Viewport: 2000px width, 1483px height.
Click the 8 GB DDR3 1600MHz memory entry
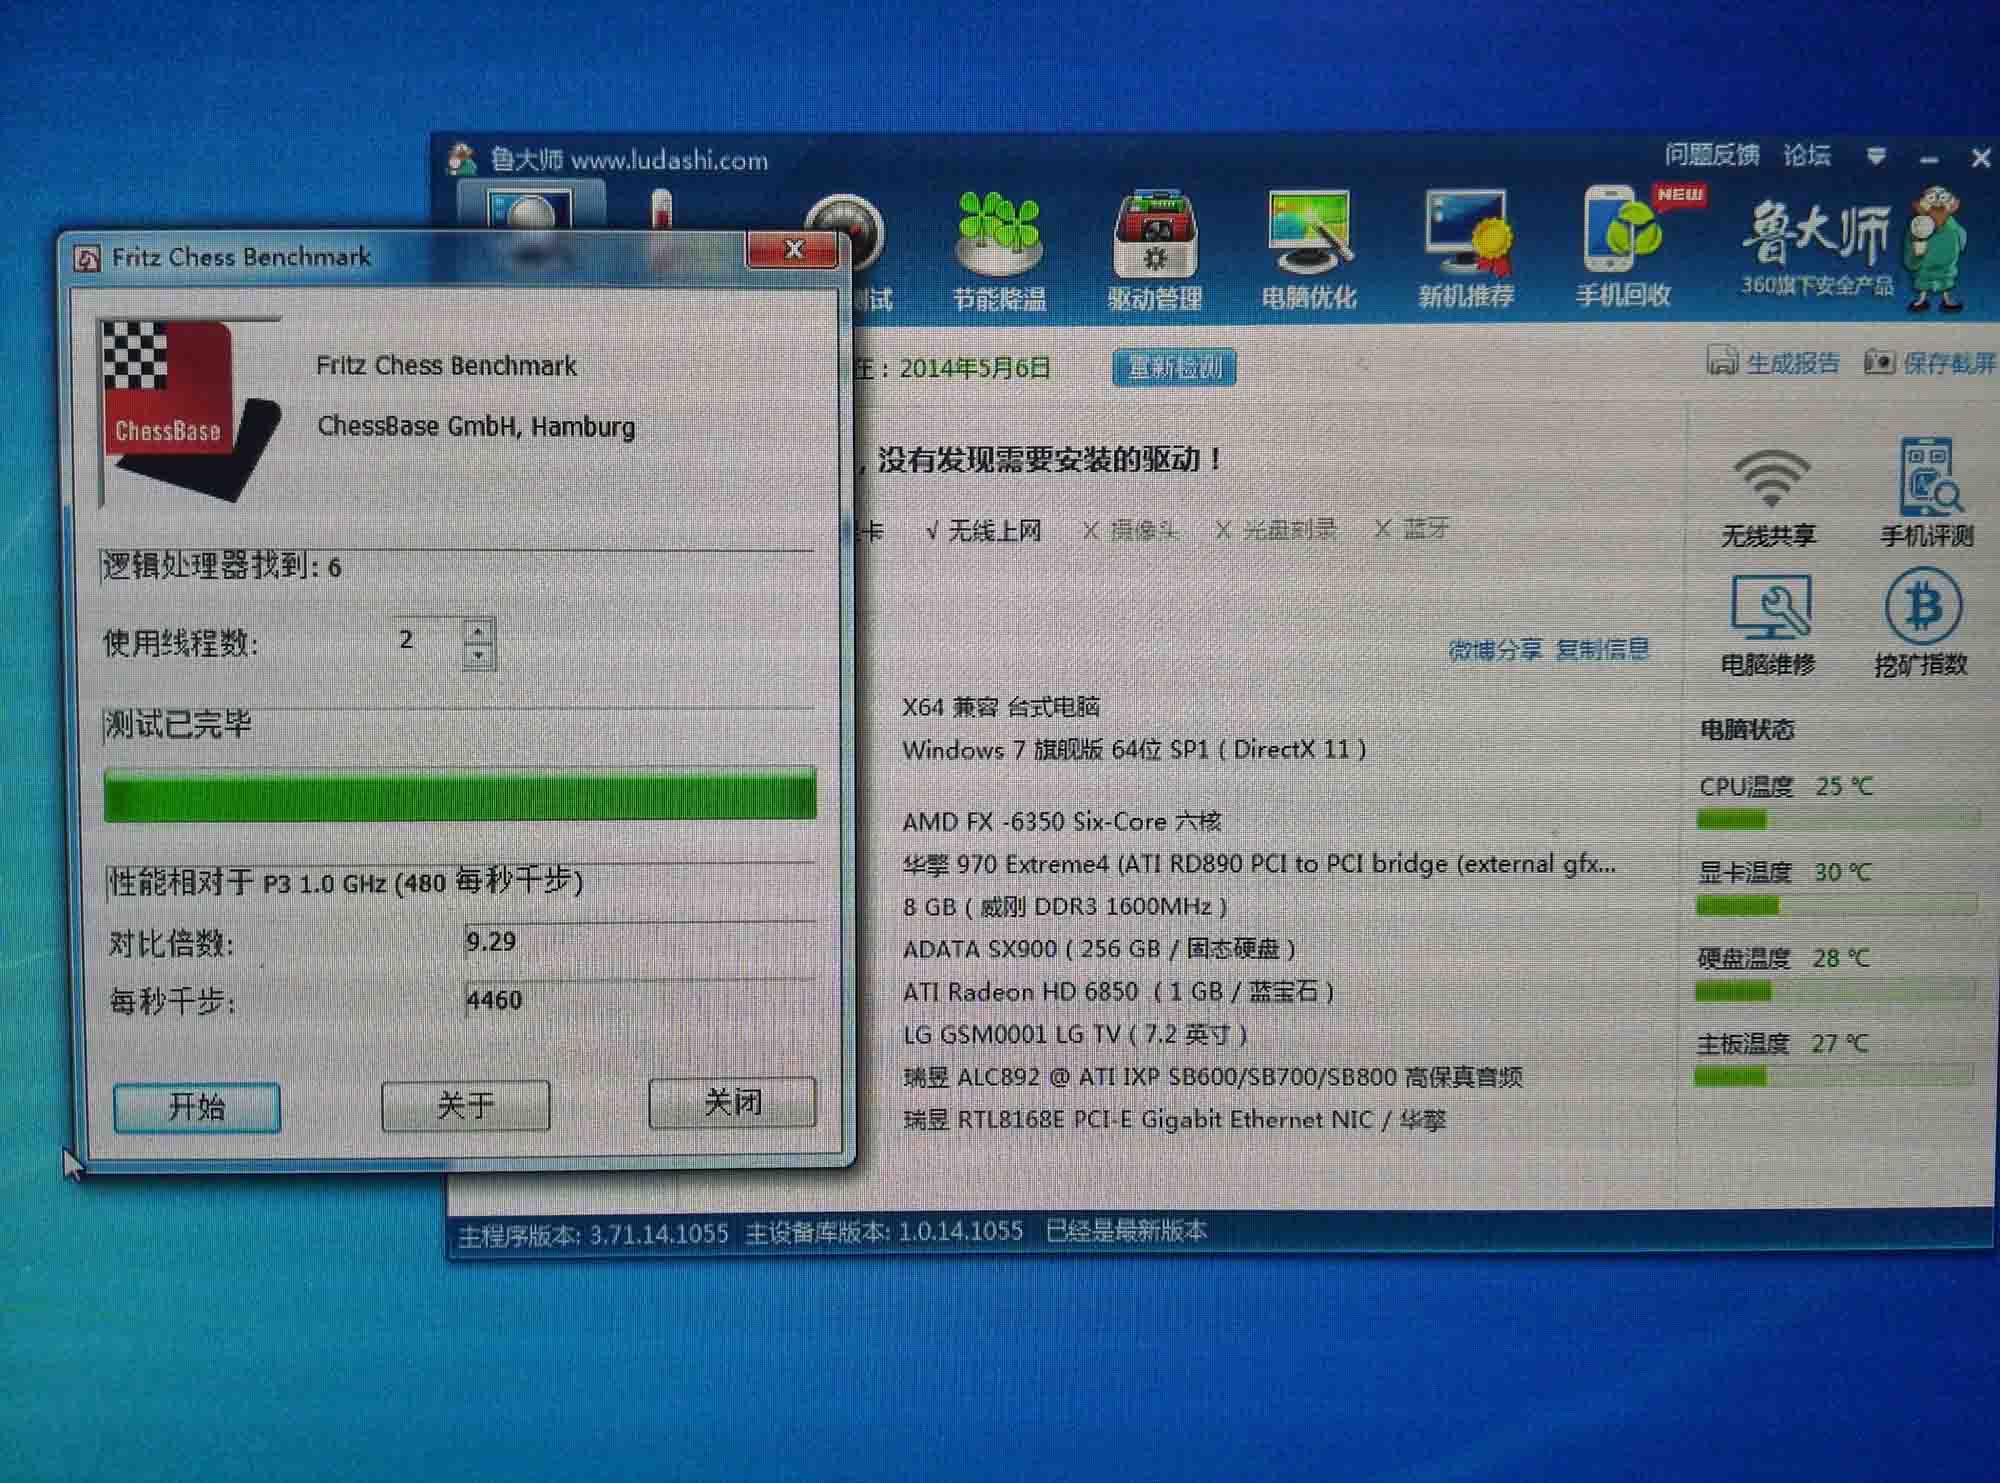coord(1065,907)
